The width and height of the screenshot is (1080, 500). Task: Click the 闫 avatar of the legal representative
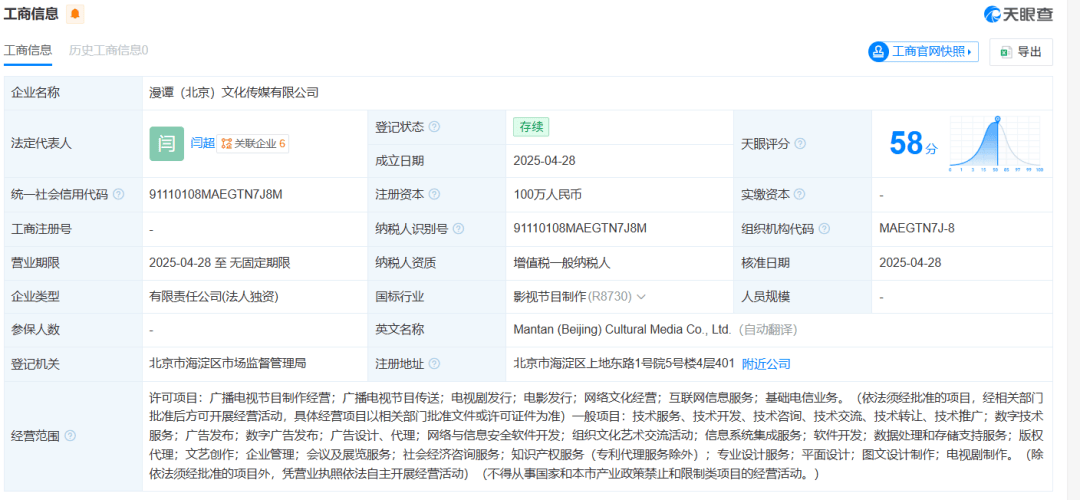point(167,143)
